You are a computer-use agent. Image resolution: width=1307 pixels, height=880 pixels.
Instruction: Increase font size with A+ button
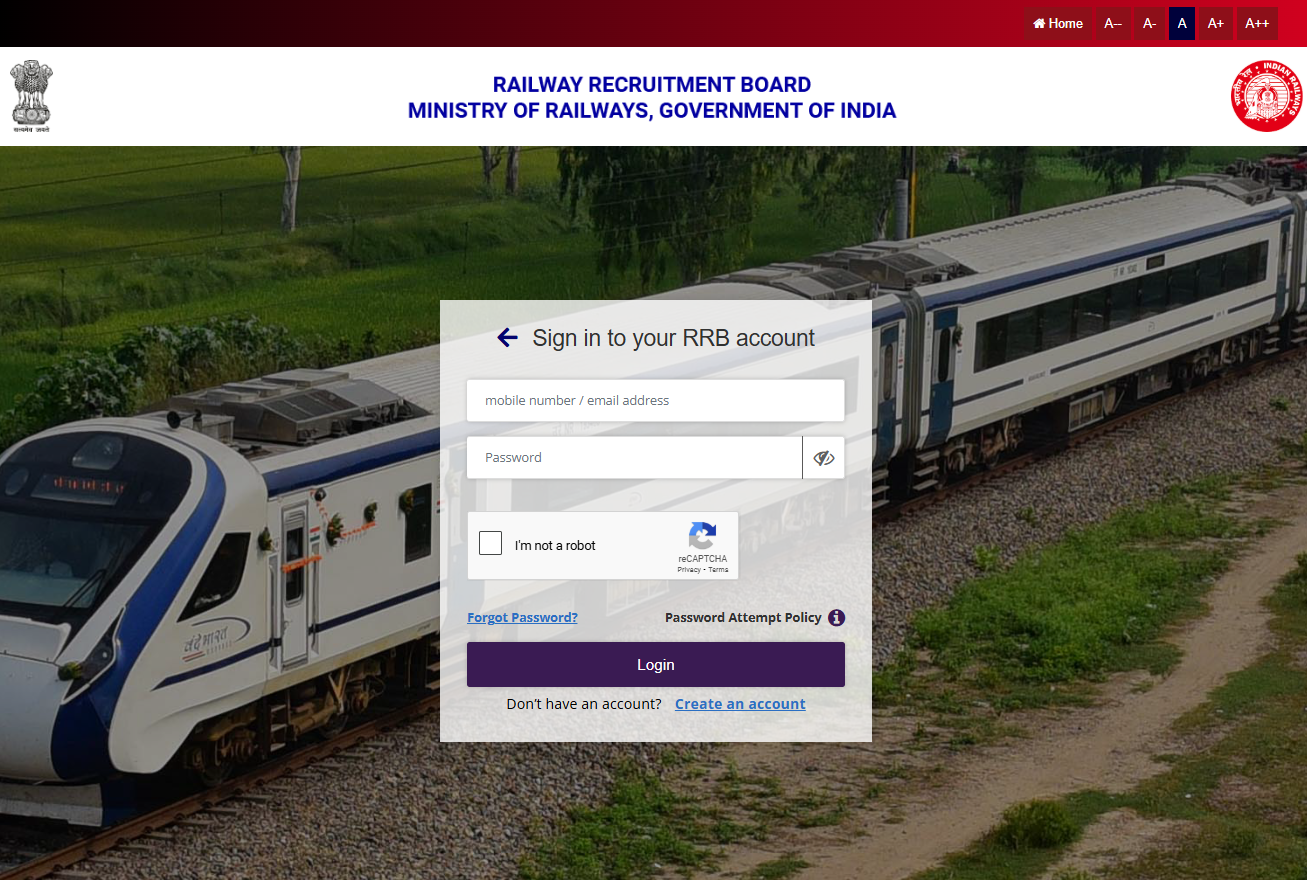coord(1215,23)
